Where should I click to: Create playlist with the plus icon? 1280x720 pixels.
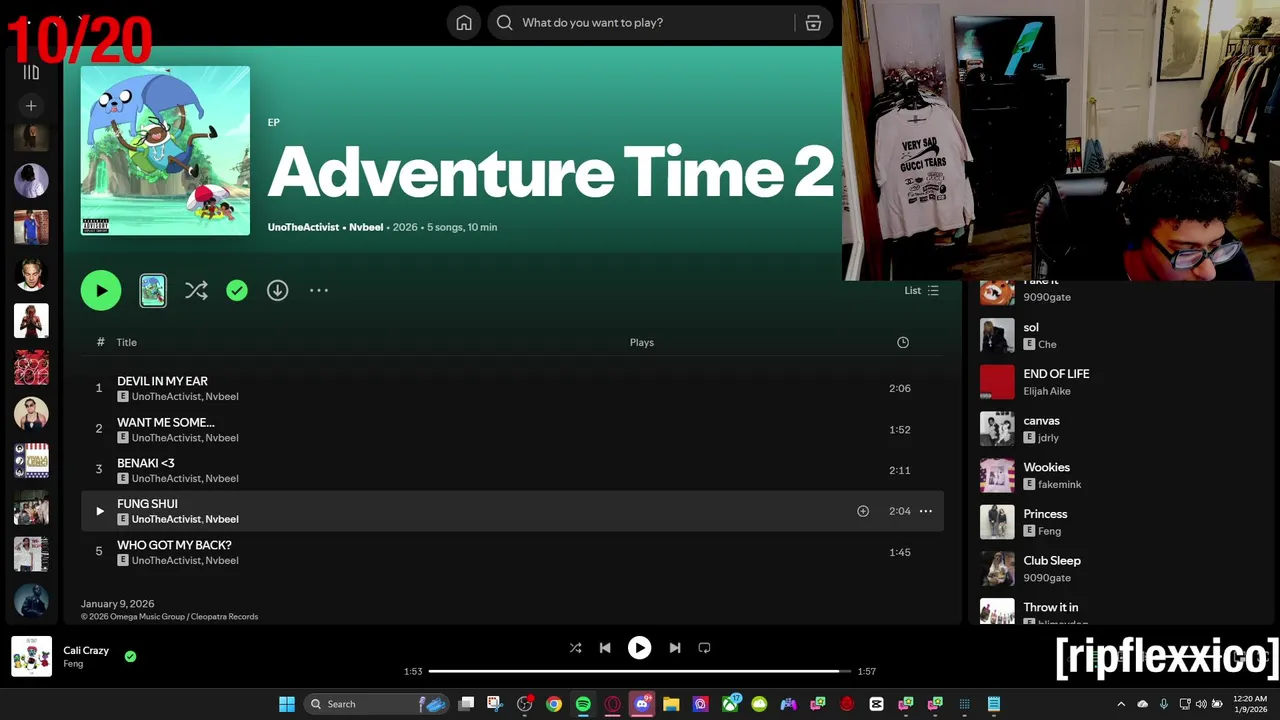(x=31, y=105)
